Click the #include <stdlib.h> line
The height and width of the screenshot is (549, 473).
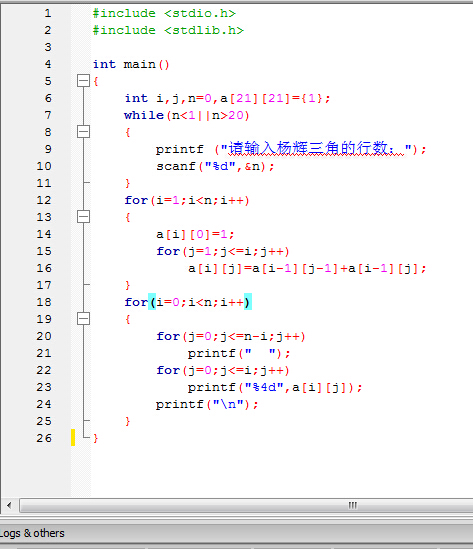tap(168, 30)
